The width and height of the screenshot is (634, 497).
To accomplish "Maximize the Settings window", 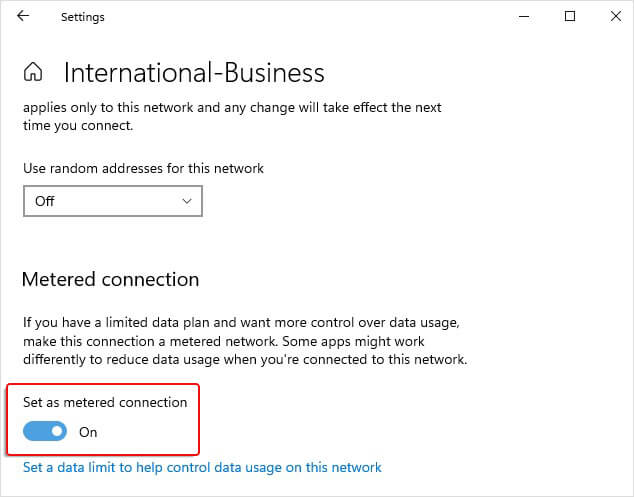I will 570,16.
